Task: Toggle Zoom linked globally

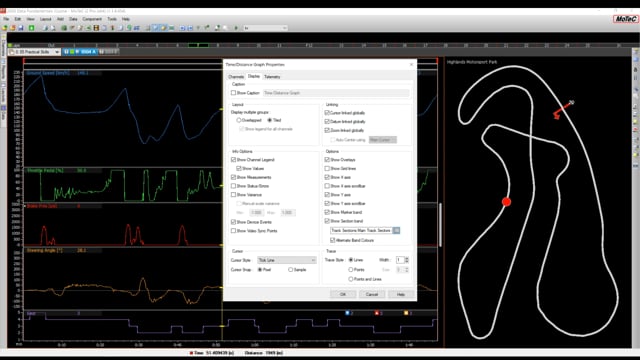Action: [x=327, y=130]
